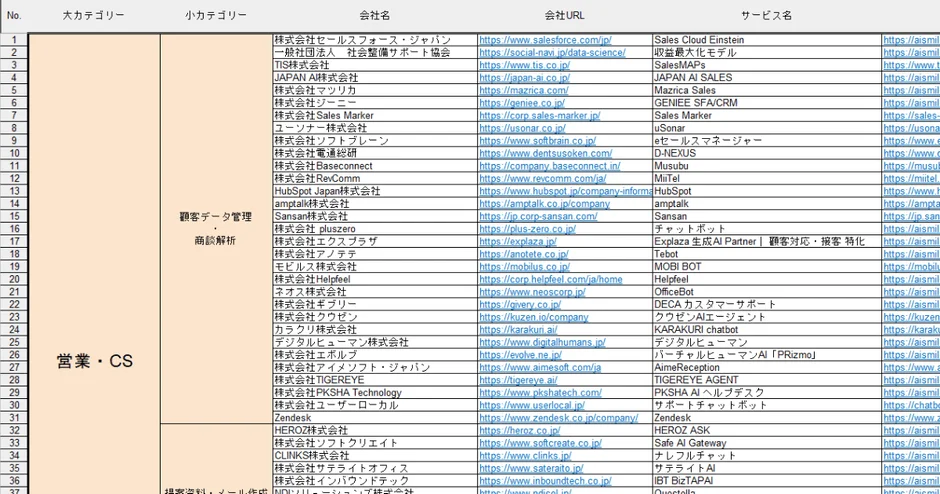Select the MiiTel service cell
Viewport: 940px width, 494px height.
(767, 179)
